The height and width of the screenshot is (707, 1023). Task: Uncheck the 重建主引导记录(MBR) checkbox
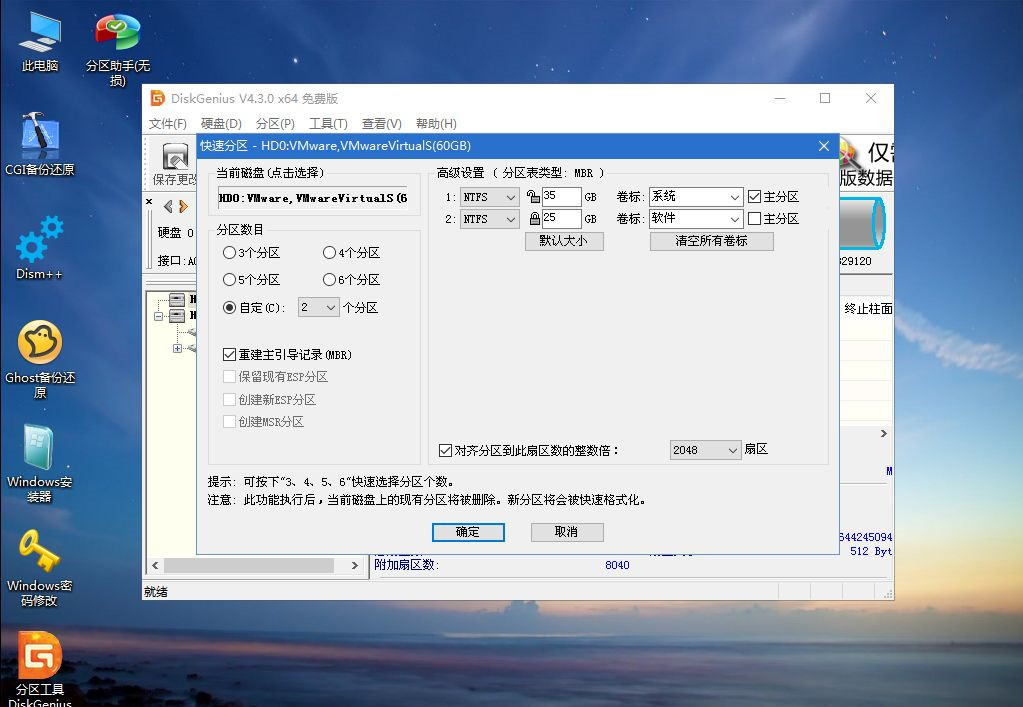pyautogui.click(x=229, y=353)
